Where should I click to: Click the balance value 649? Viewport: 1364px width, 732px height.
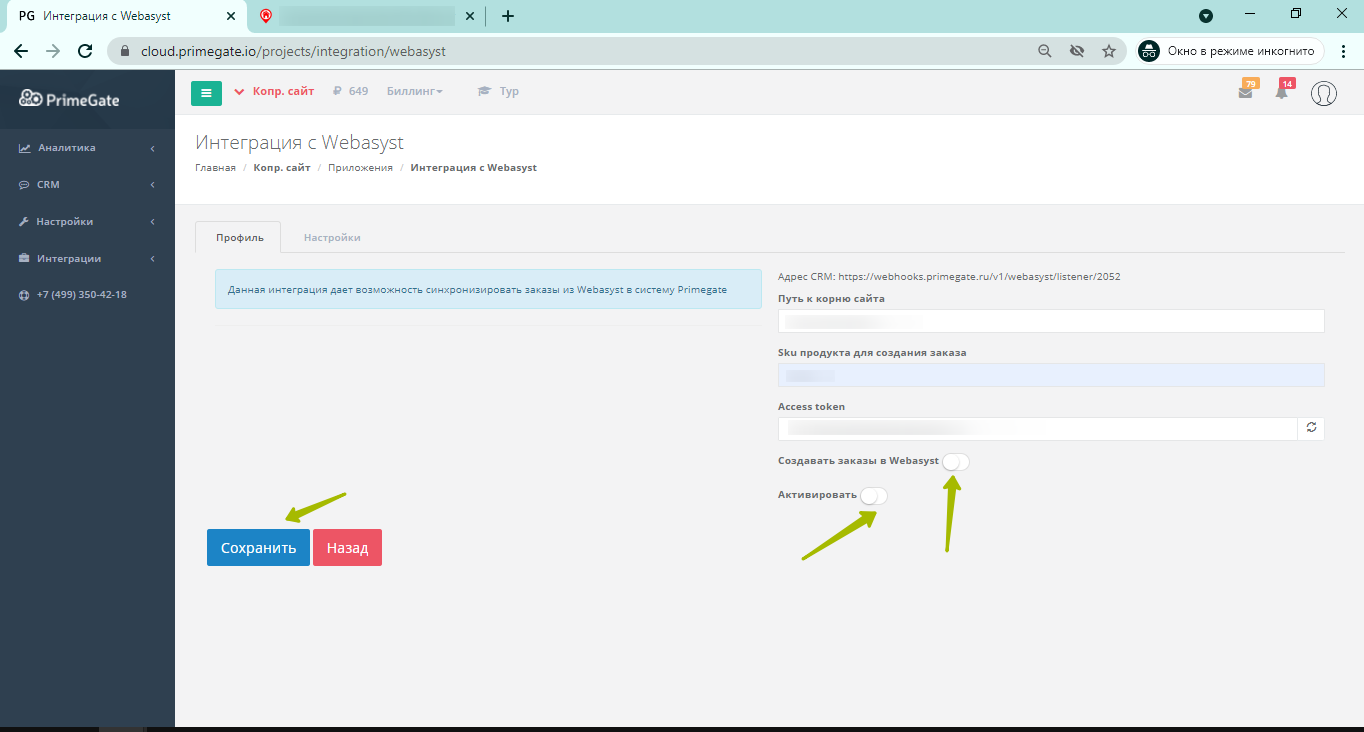click(x=358, y=92)
